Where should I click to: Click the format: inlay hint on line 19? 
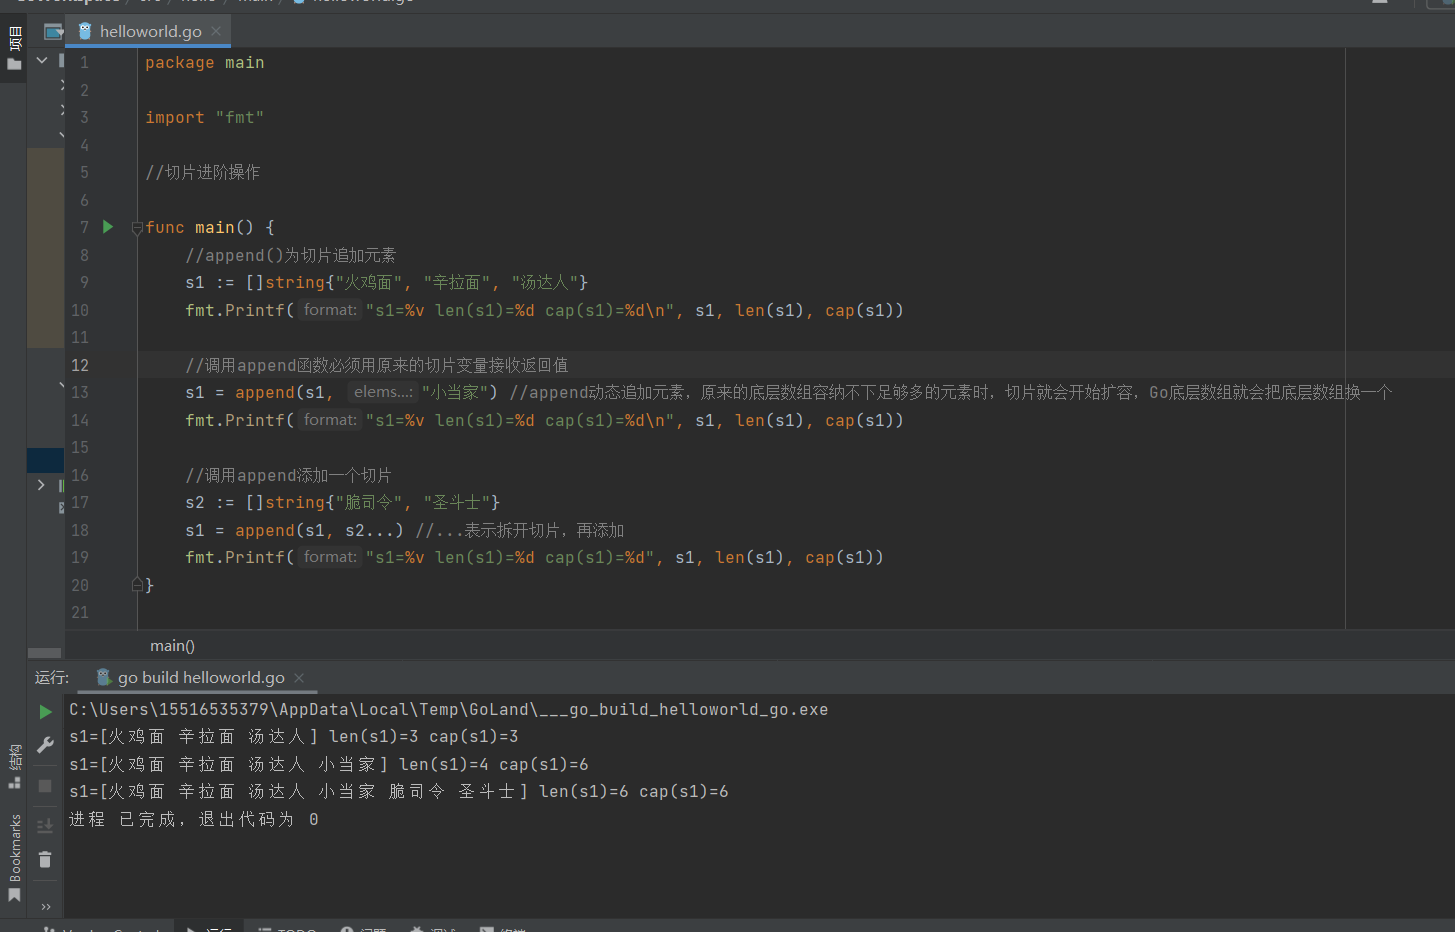330,557
